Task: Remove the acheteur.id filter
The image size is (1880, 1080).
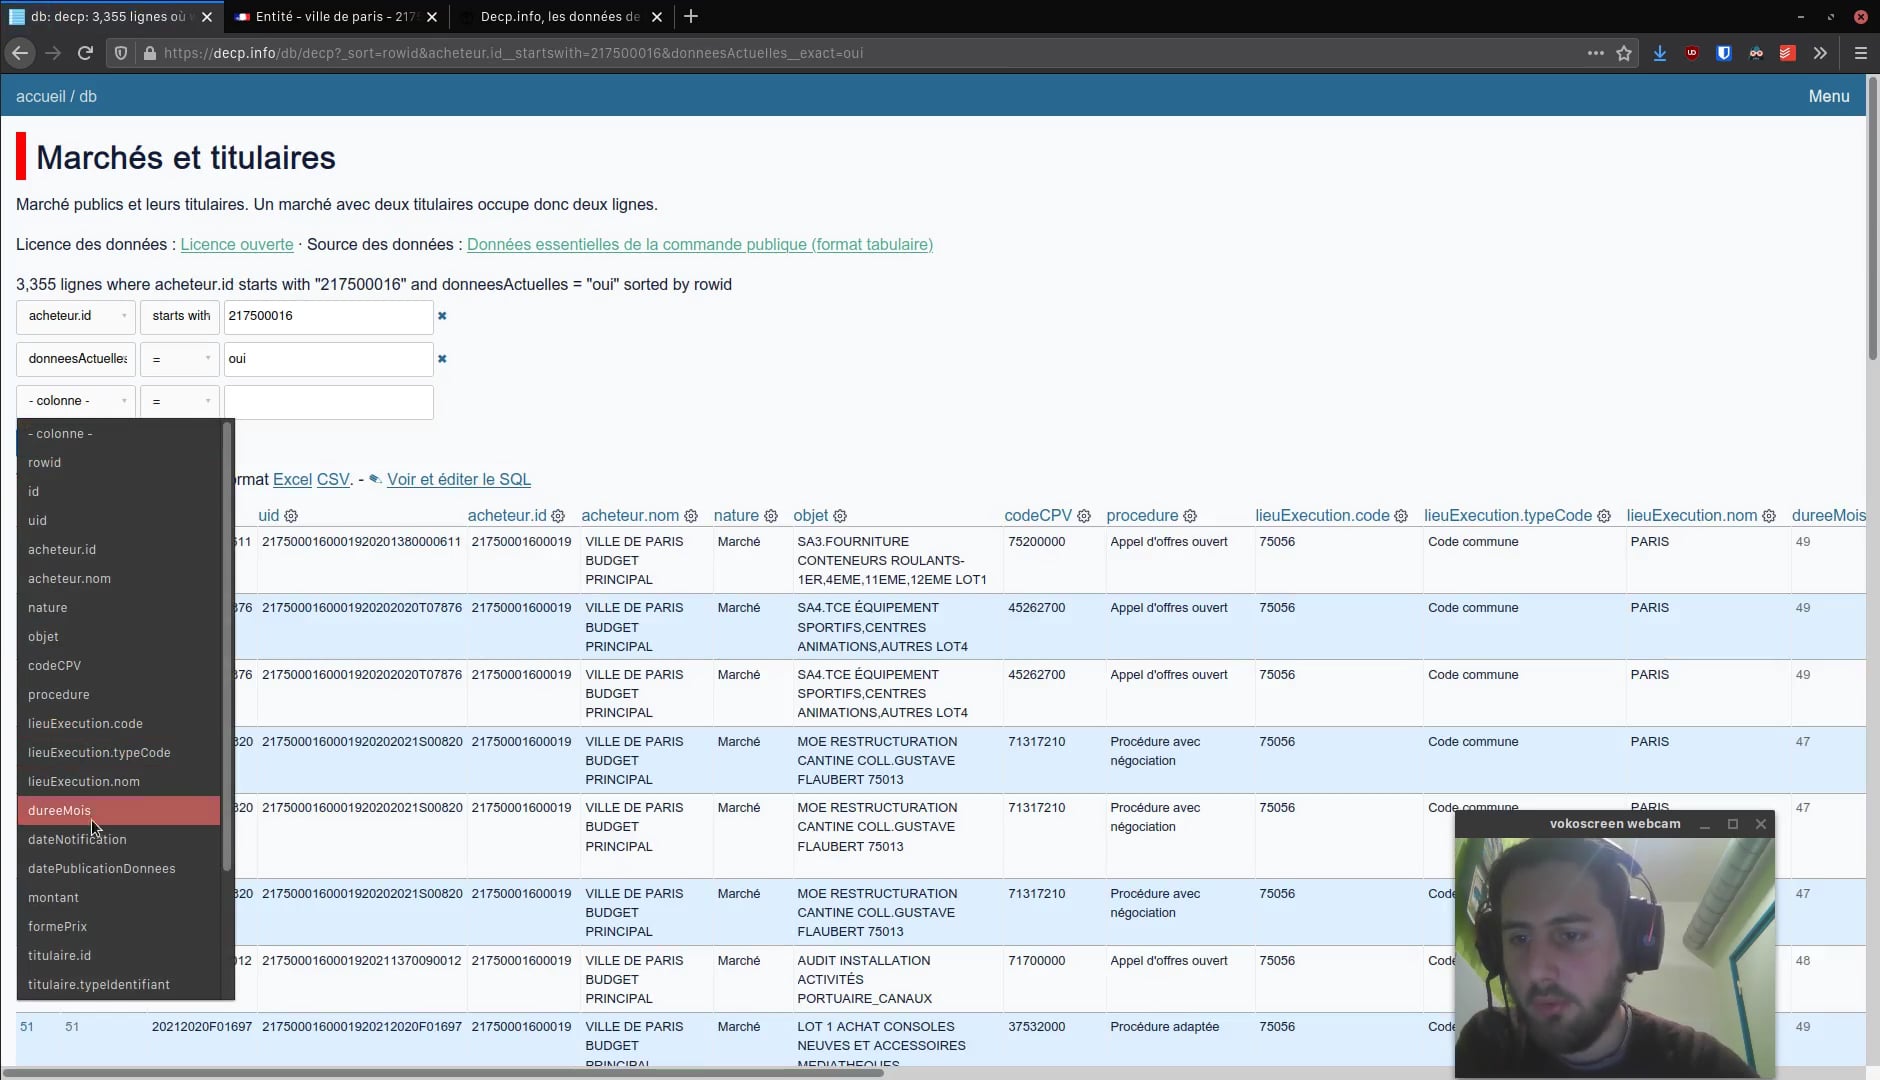Action: pyautogui.click(x=442, y=316)
